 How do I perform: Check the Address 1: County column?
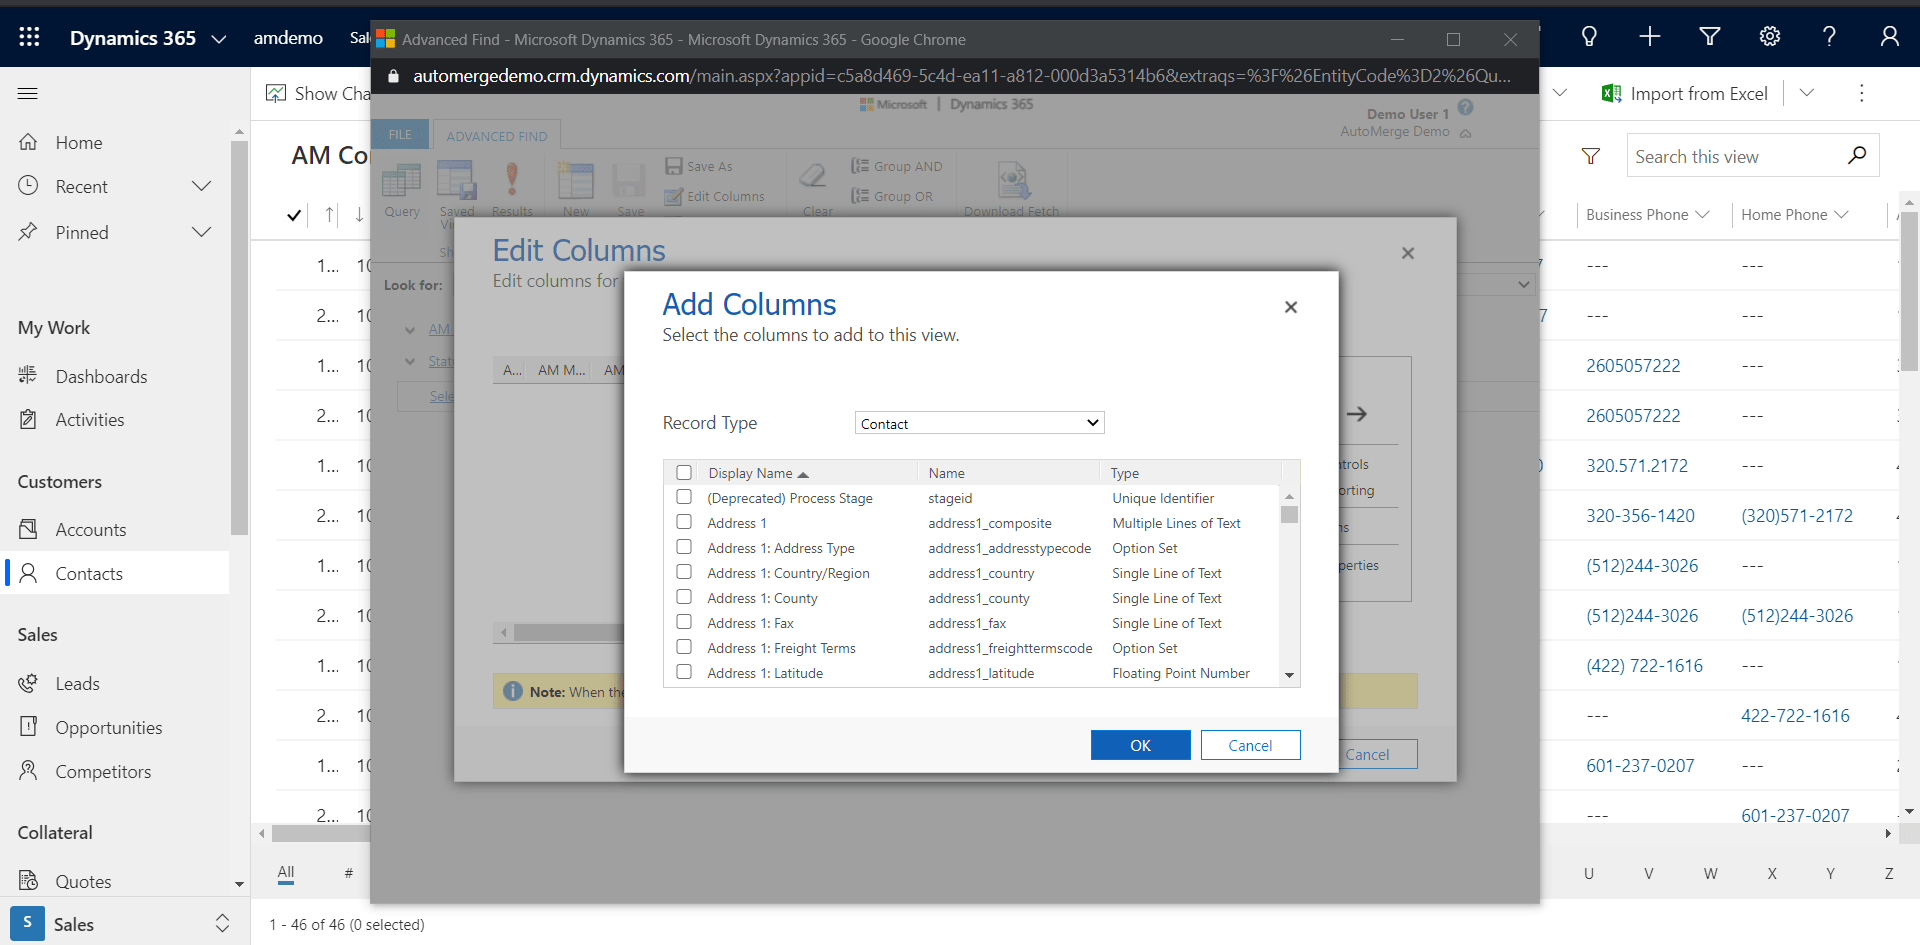click(684, 597)
